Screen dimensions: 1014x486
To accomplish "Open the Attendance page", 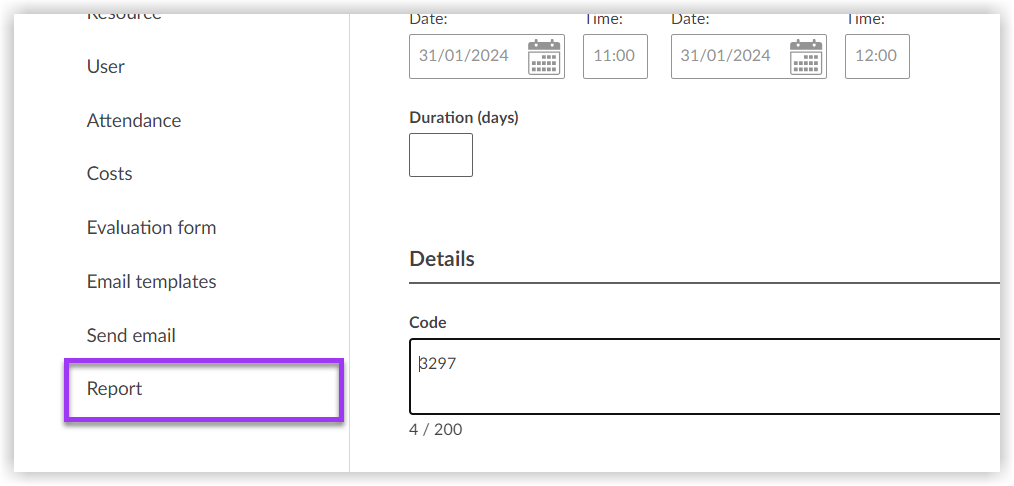I will [134, 121].
